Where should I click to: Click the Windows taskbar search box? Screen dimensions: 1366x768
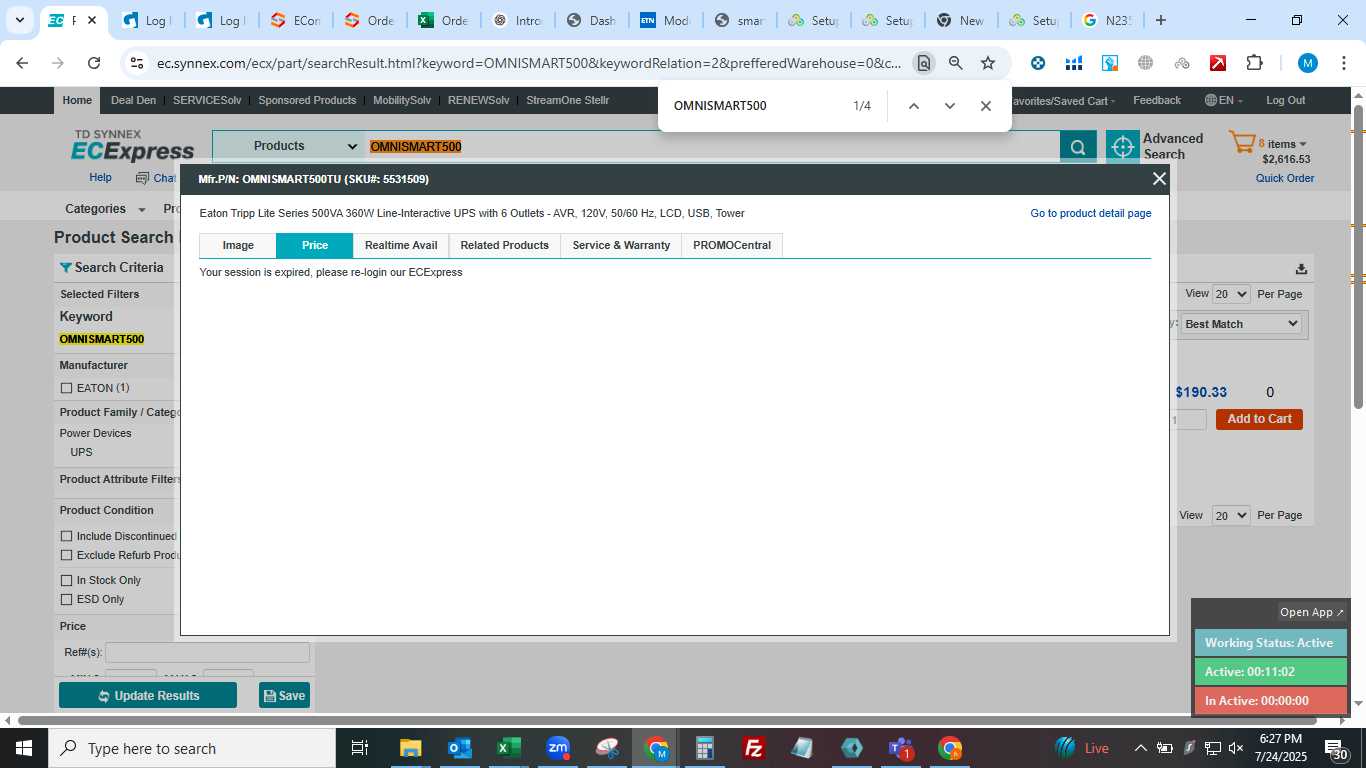click(192, 748)
